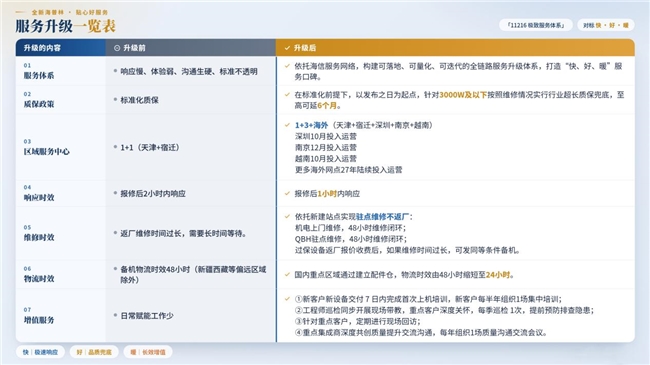The width and height of the screenshot is (650, 365).
Task: Click the line 机电上门维修，48小时维修闭环
Action: pos(350,228)
